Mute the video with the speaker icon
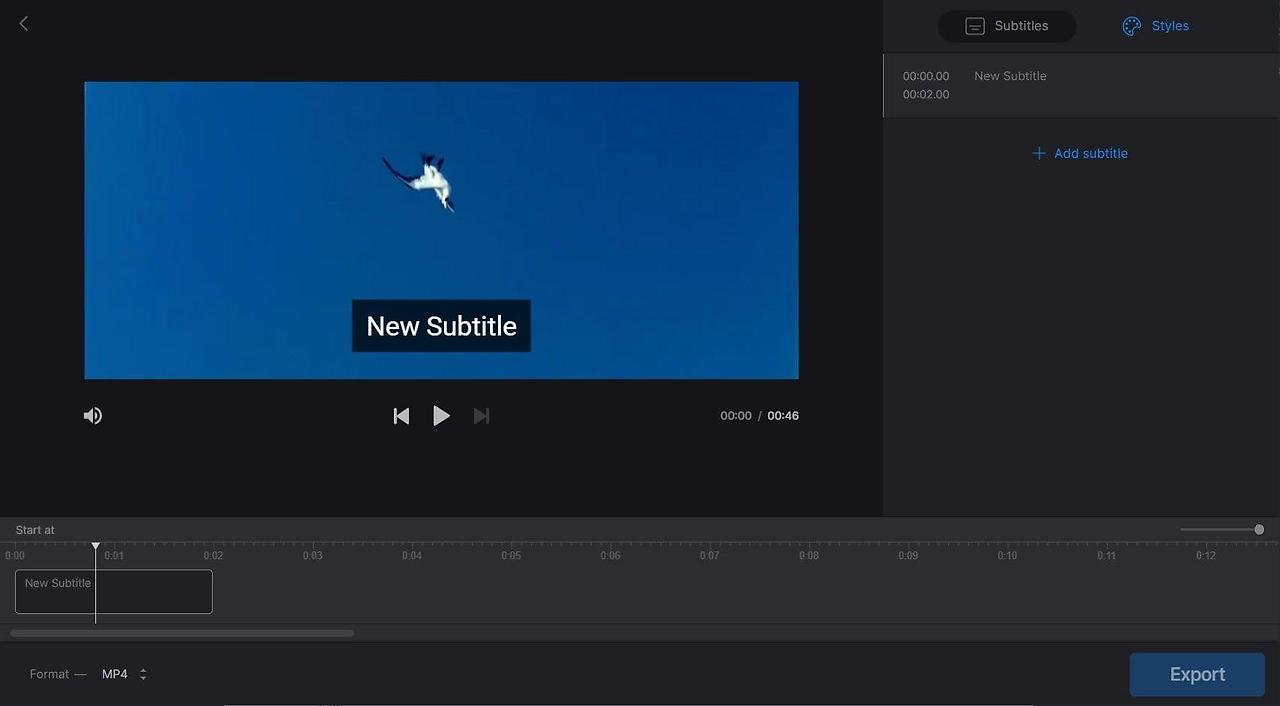1280x706 pixels. click(93, 415)
